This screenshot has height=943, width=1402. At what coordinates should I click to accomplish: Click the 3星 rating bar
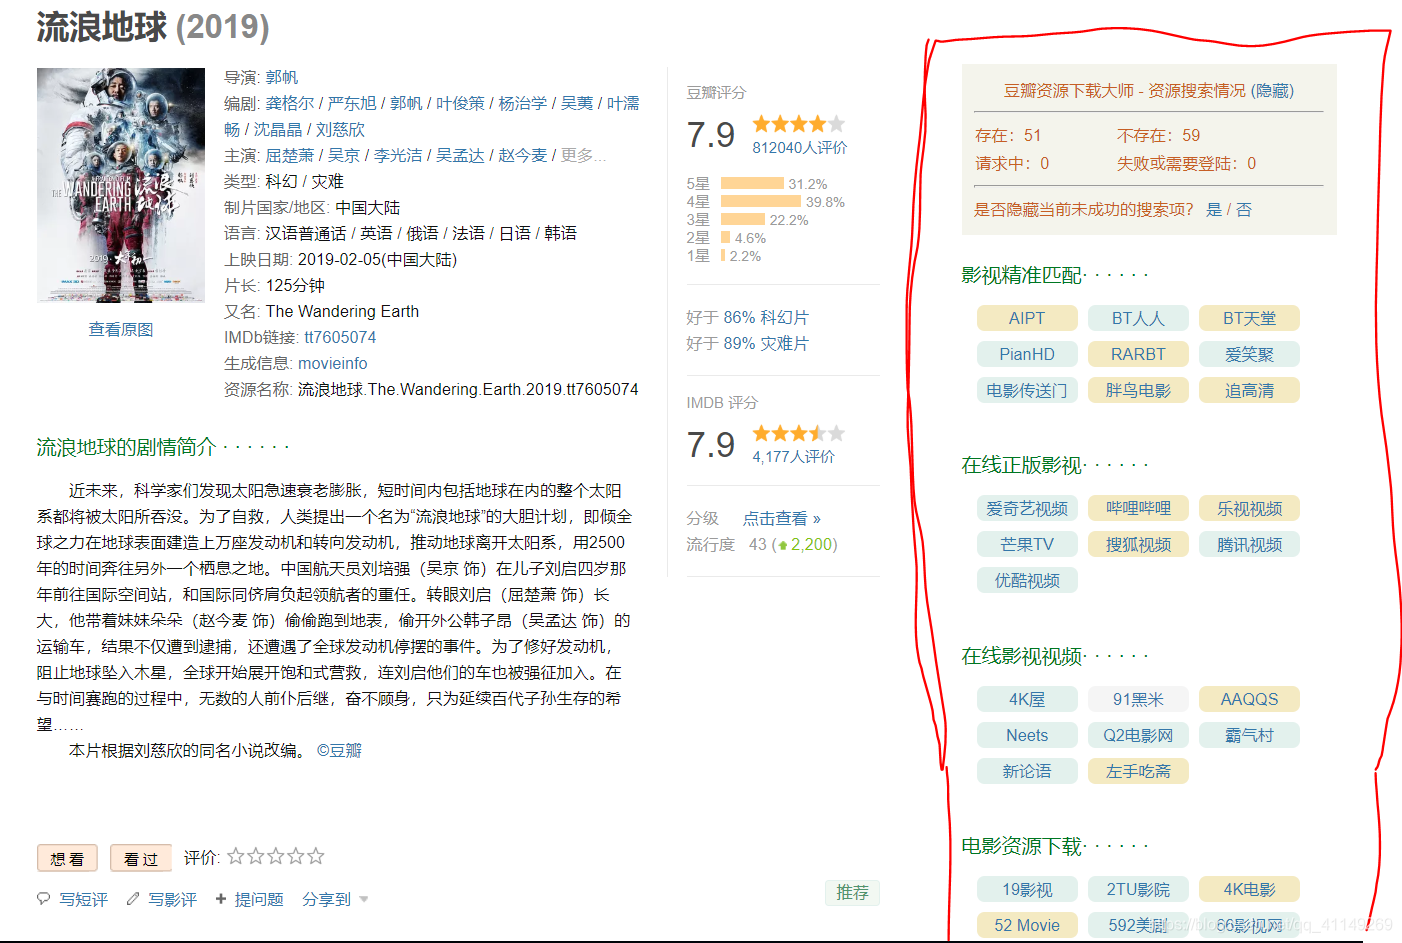point(743,220)
